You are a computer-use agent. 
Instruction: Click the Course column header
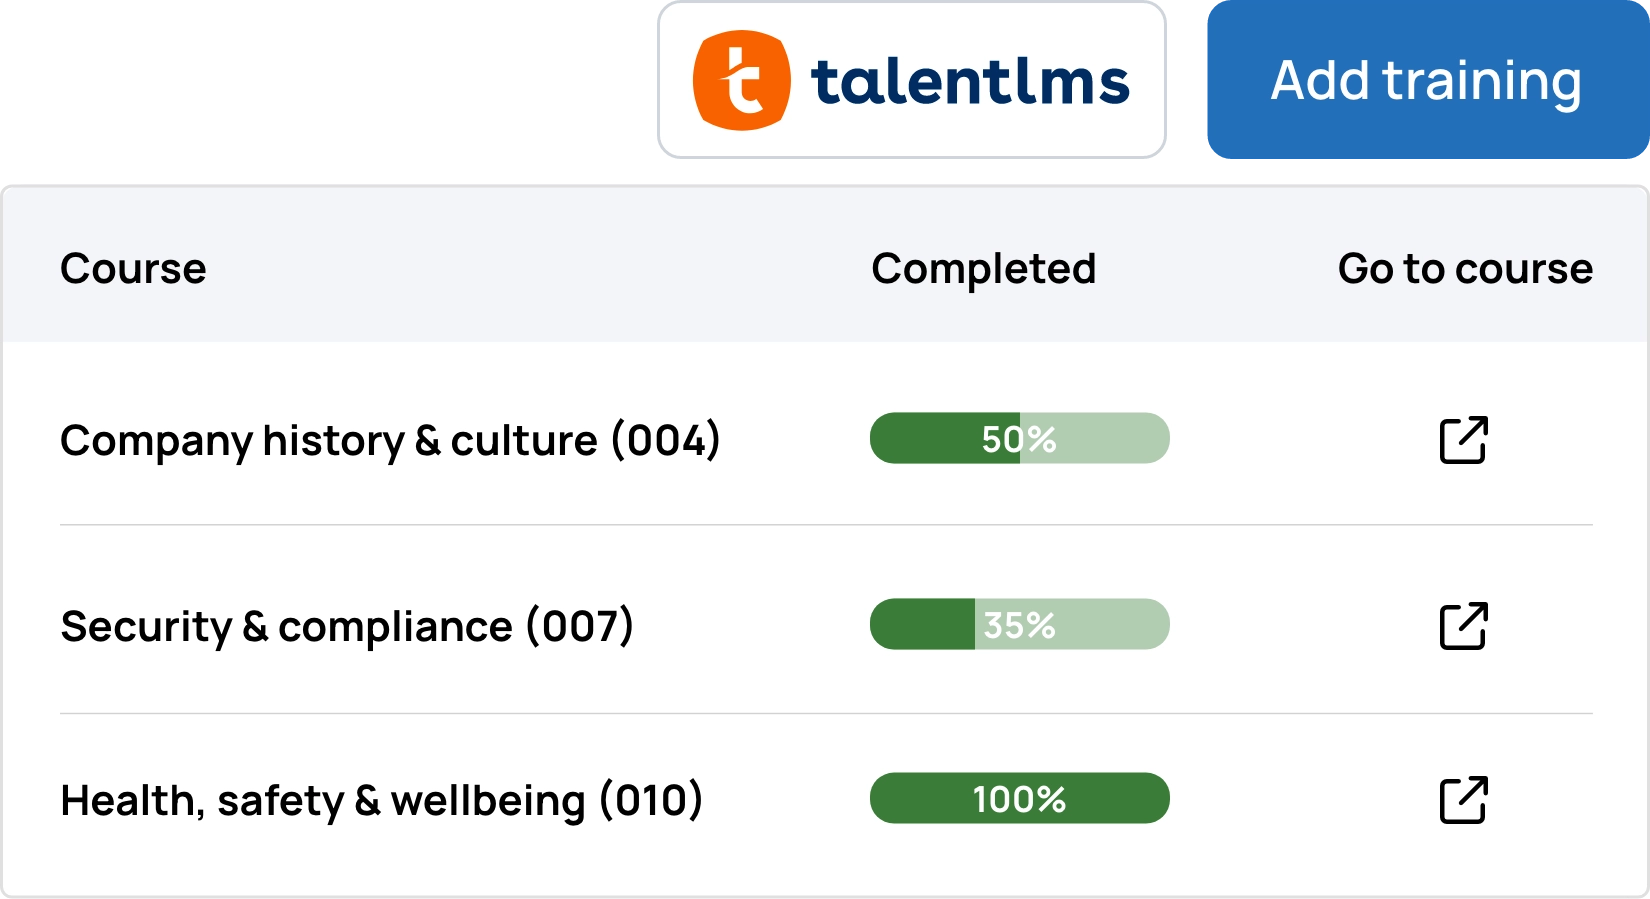point(133,268)
